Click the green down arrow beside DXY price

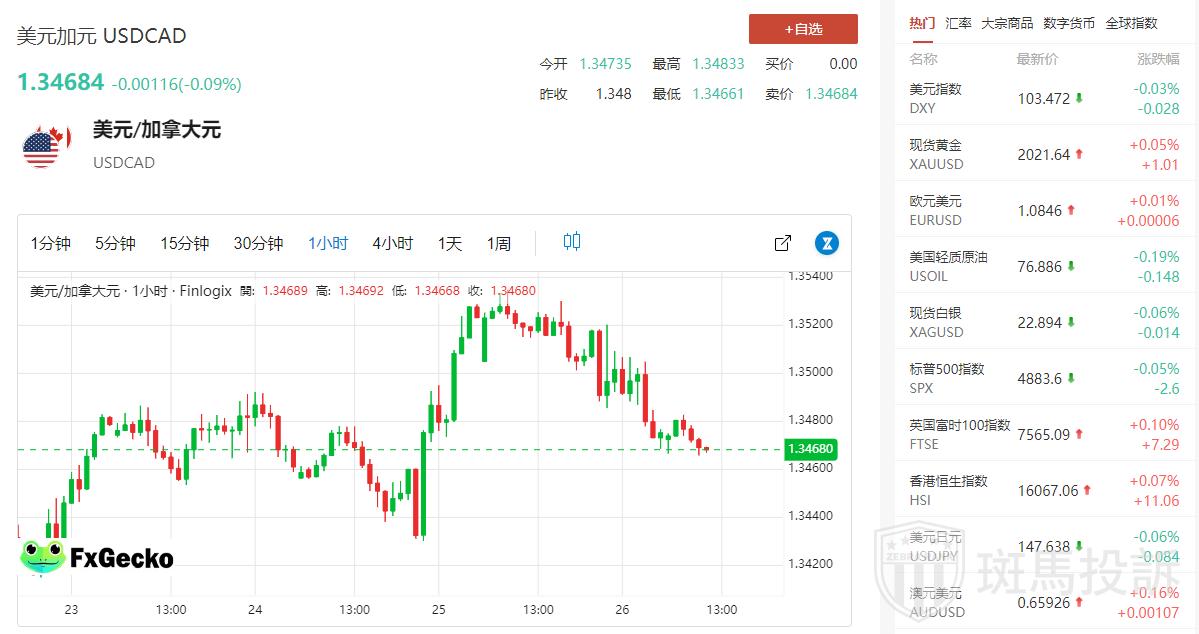[x=1079, y=99]
